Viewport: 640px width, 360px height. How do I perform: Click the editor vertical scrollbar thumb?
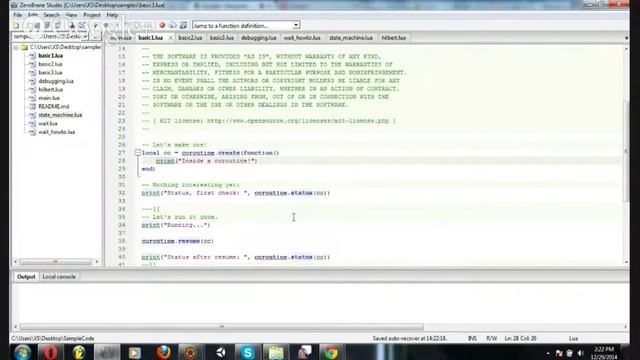pyautogui.click(x=626, y=151)
